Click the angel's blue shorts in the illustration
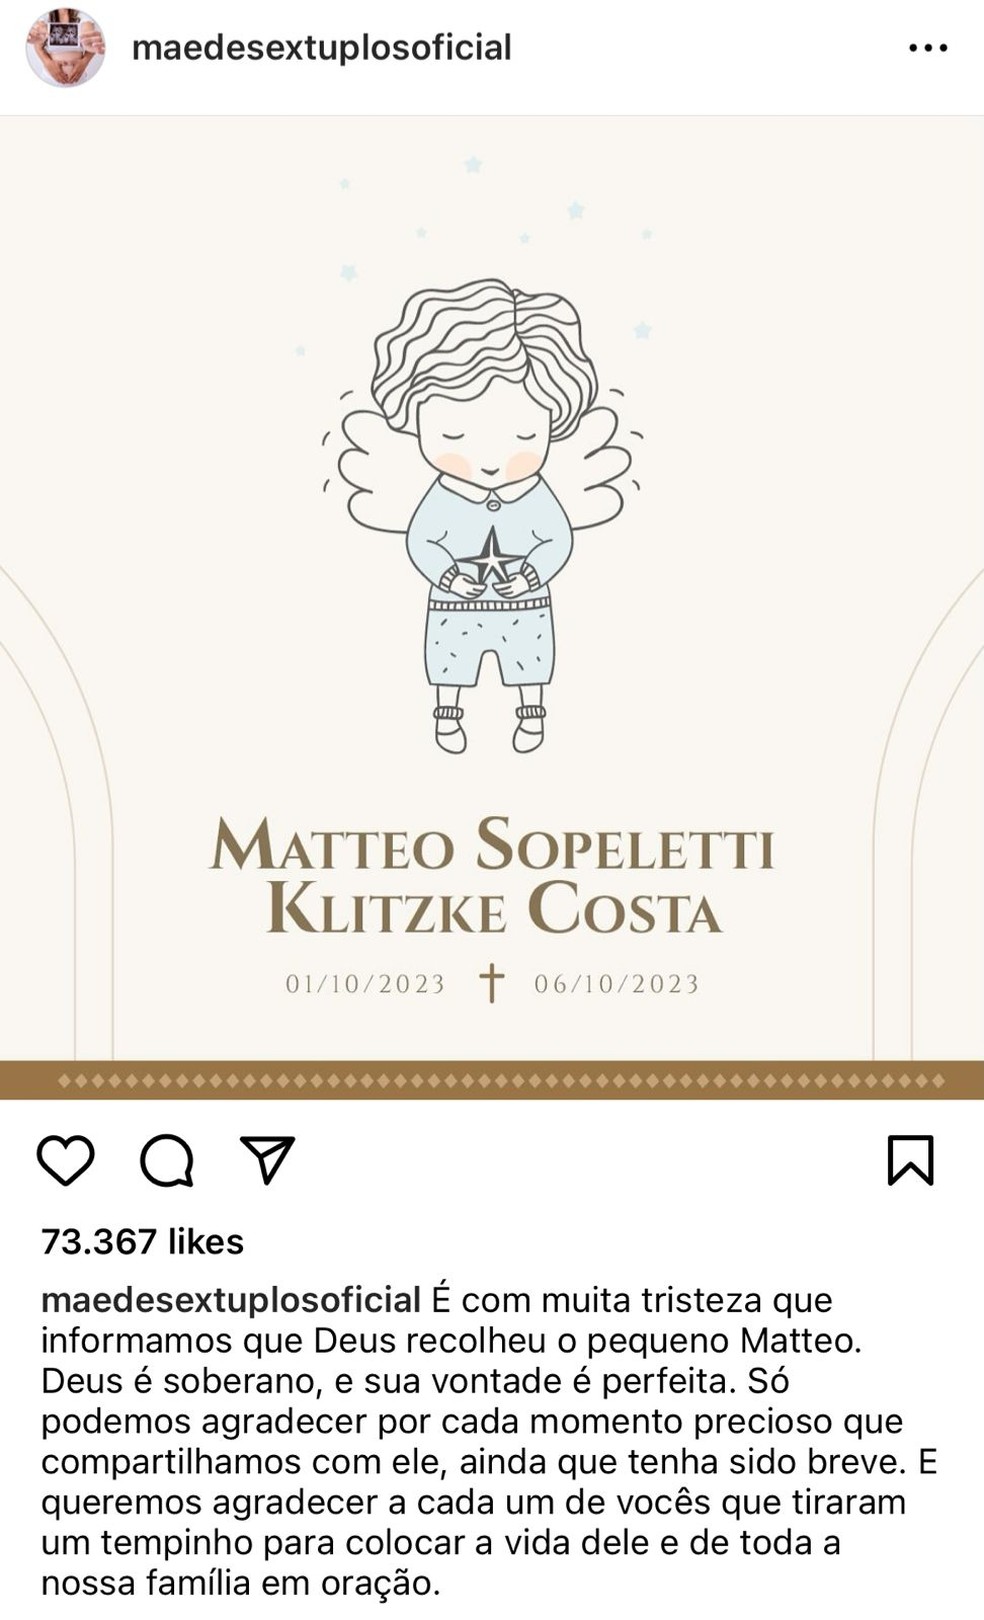 pyautogui.click(x=490, y=645)
